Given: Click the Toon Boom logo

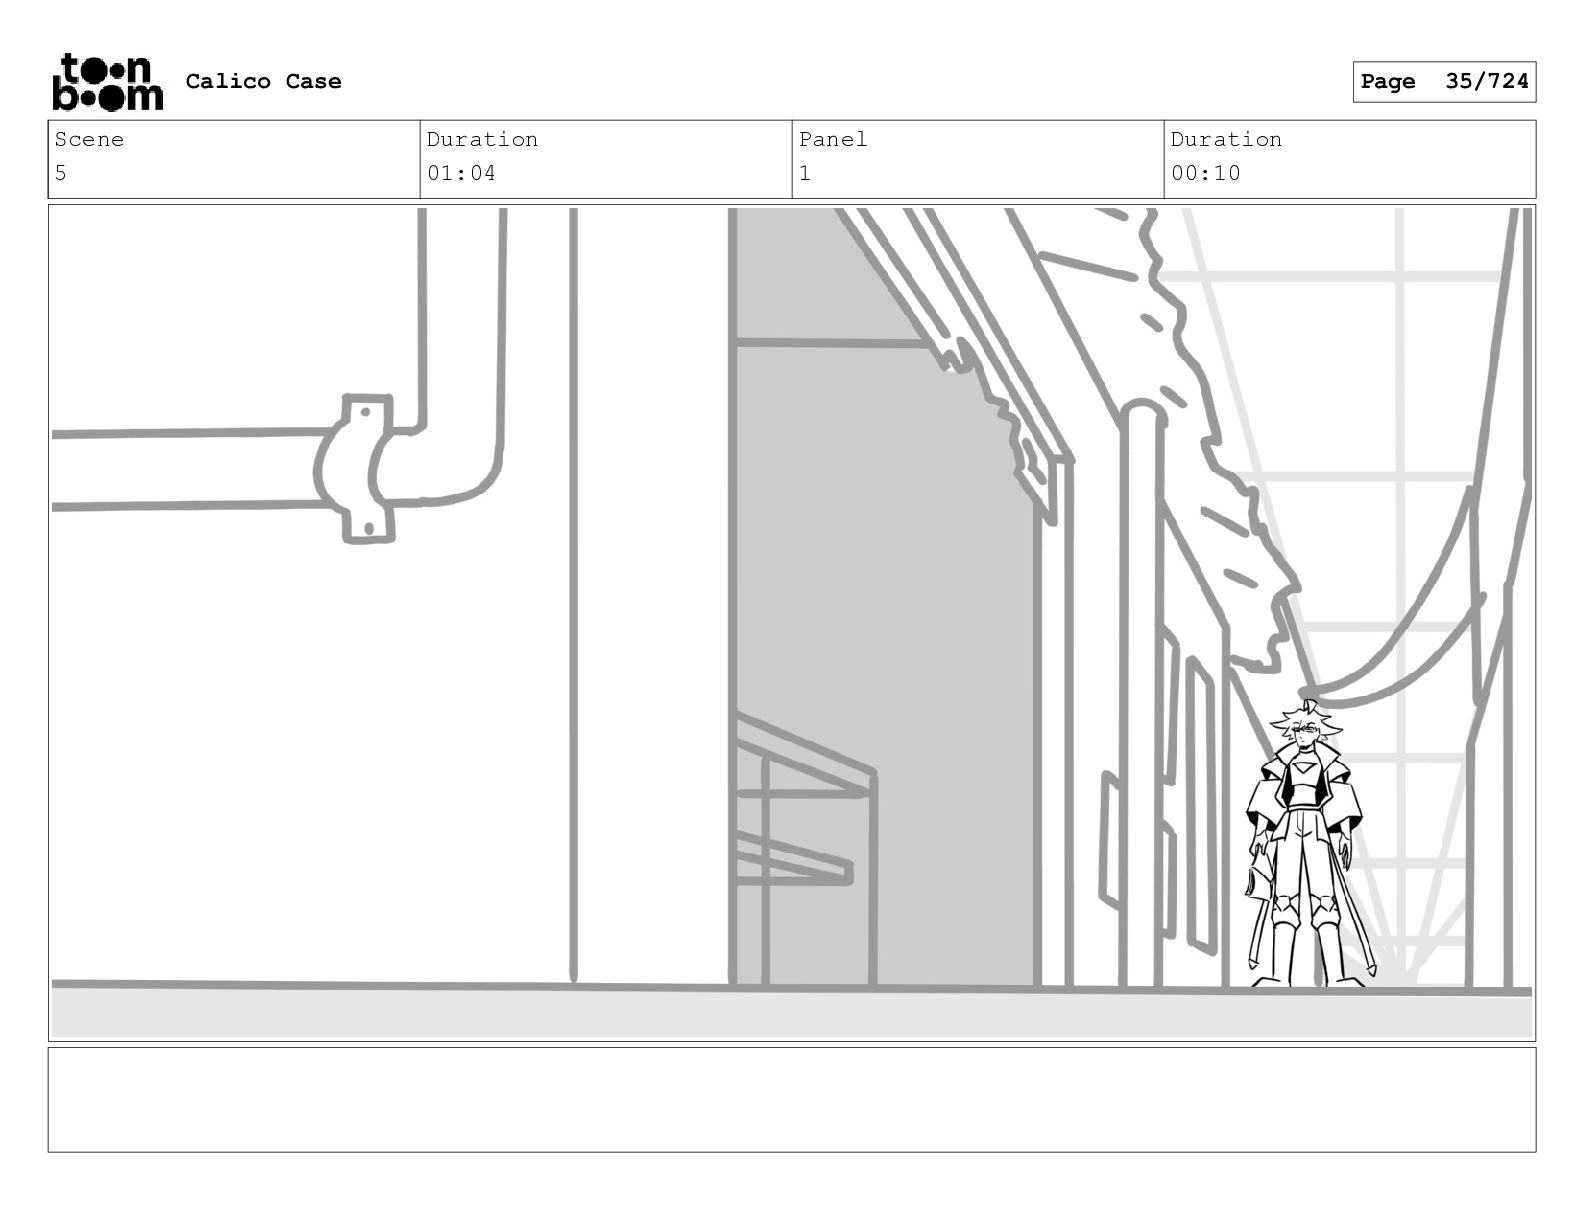Looking at the screenshot, I should (x=107, y=82).
